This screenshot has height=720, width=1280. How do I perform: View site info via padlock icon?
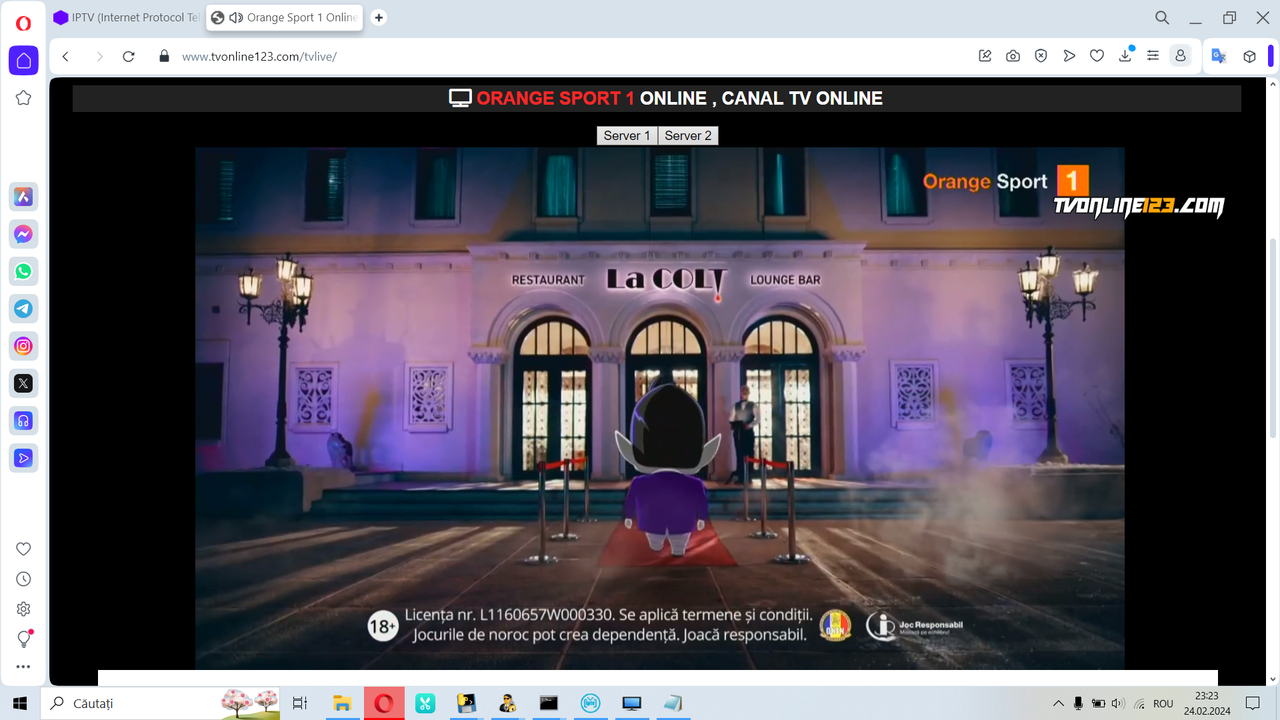[x=164, y=56]
